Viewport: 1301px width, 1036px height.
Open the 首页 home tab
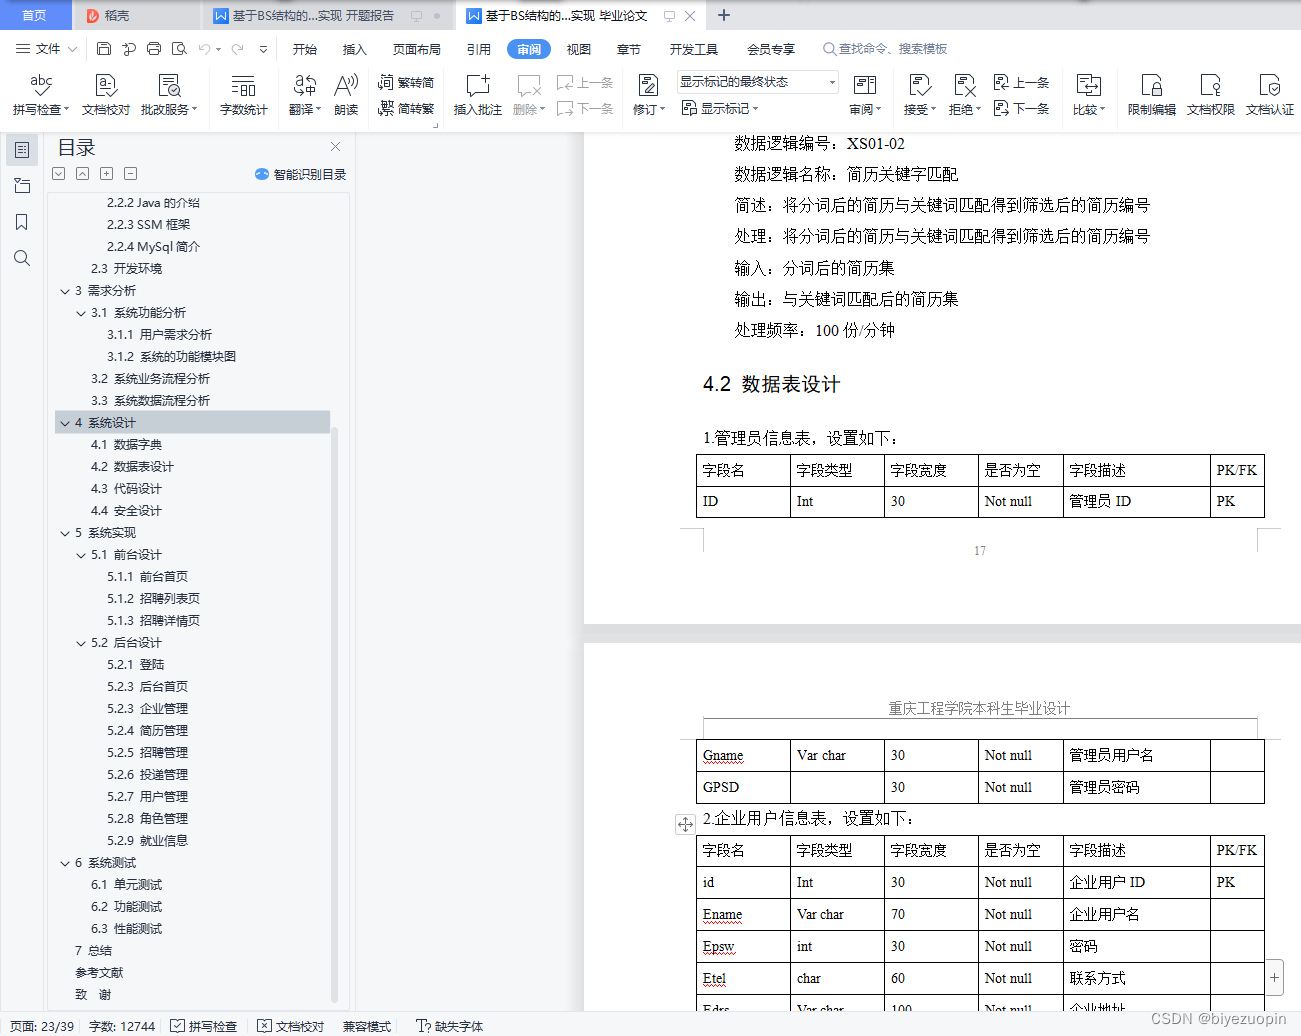coord(35,15)
